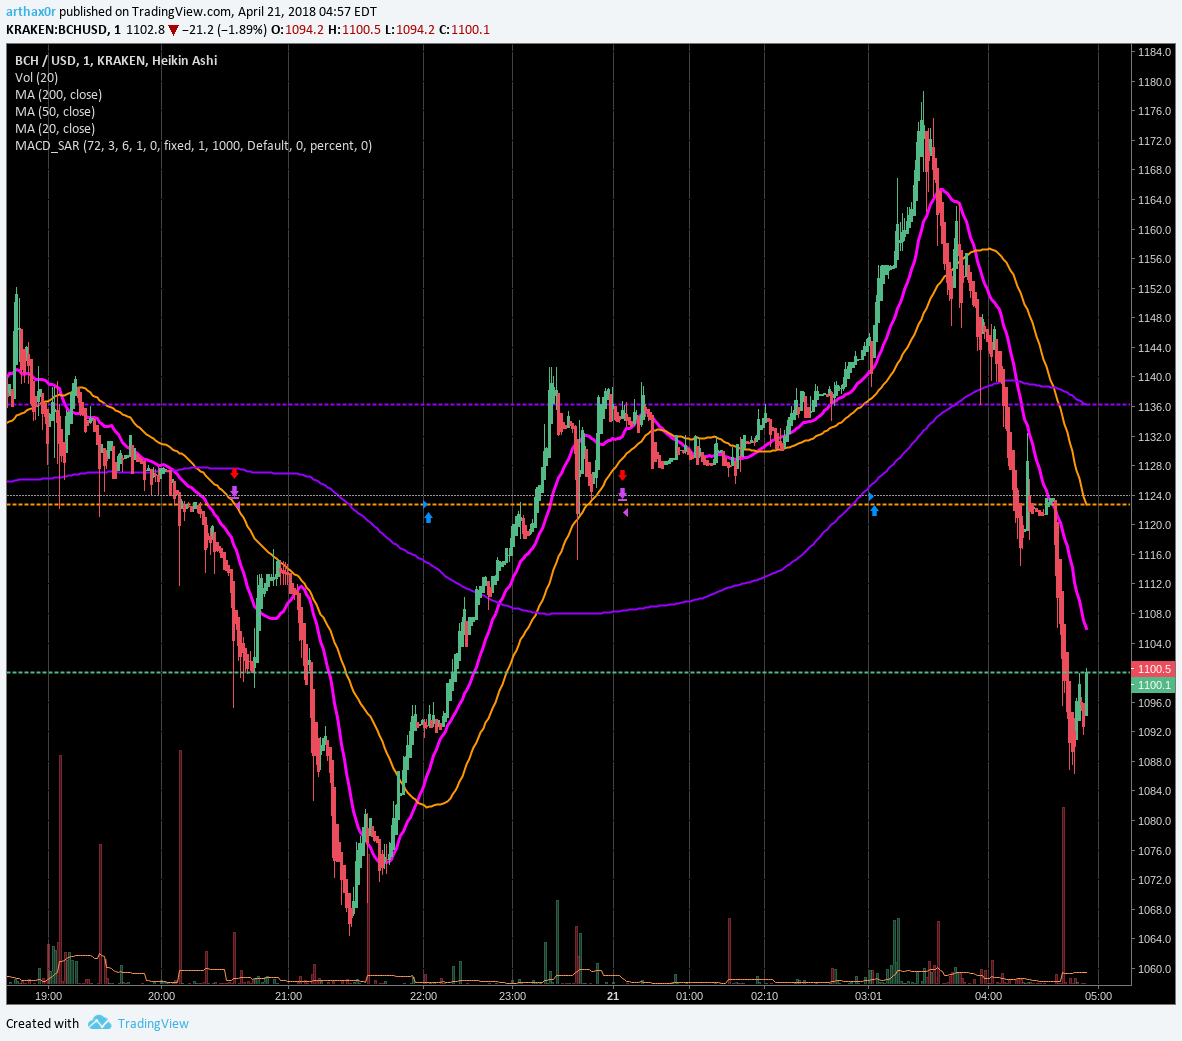This screenshot has height=1041, width=1182.
Task: Click the 22:00 time axis label
Action: click(x=424, y=997)
